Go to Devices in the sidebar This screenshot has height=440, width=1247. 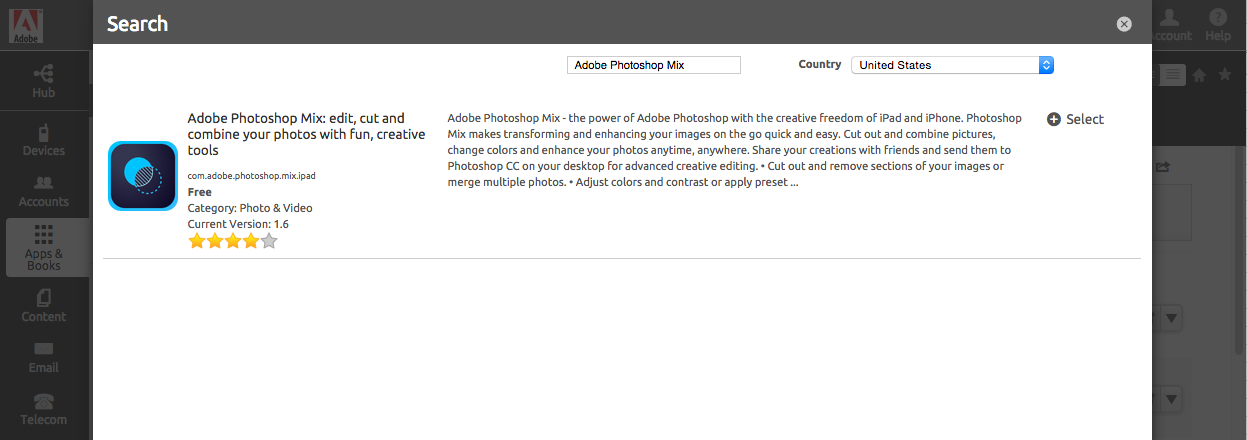pos(43,139)
